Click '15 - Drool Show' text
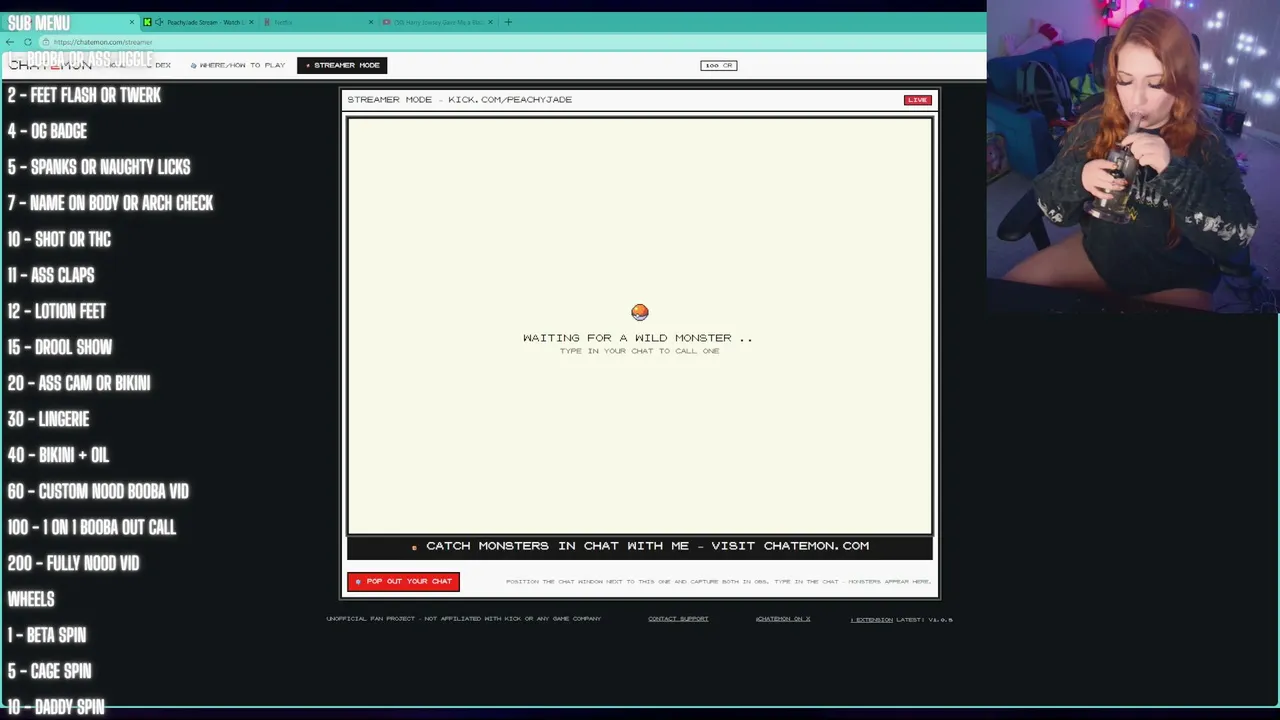 click(60, 347)
